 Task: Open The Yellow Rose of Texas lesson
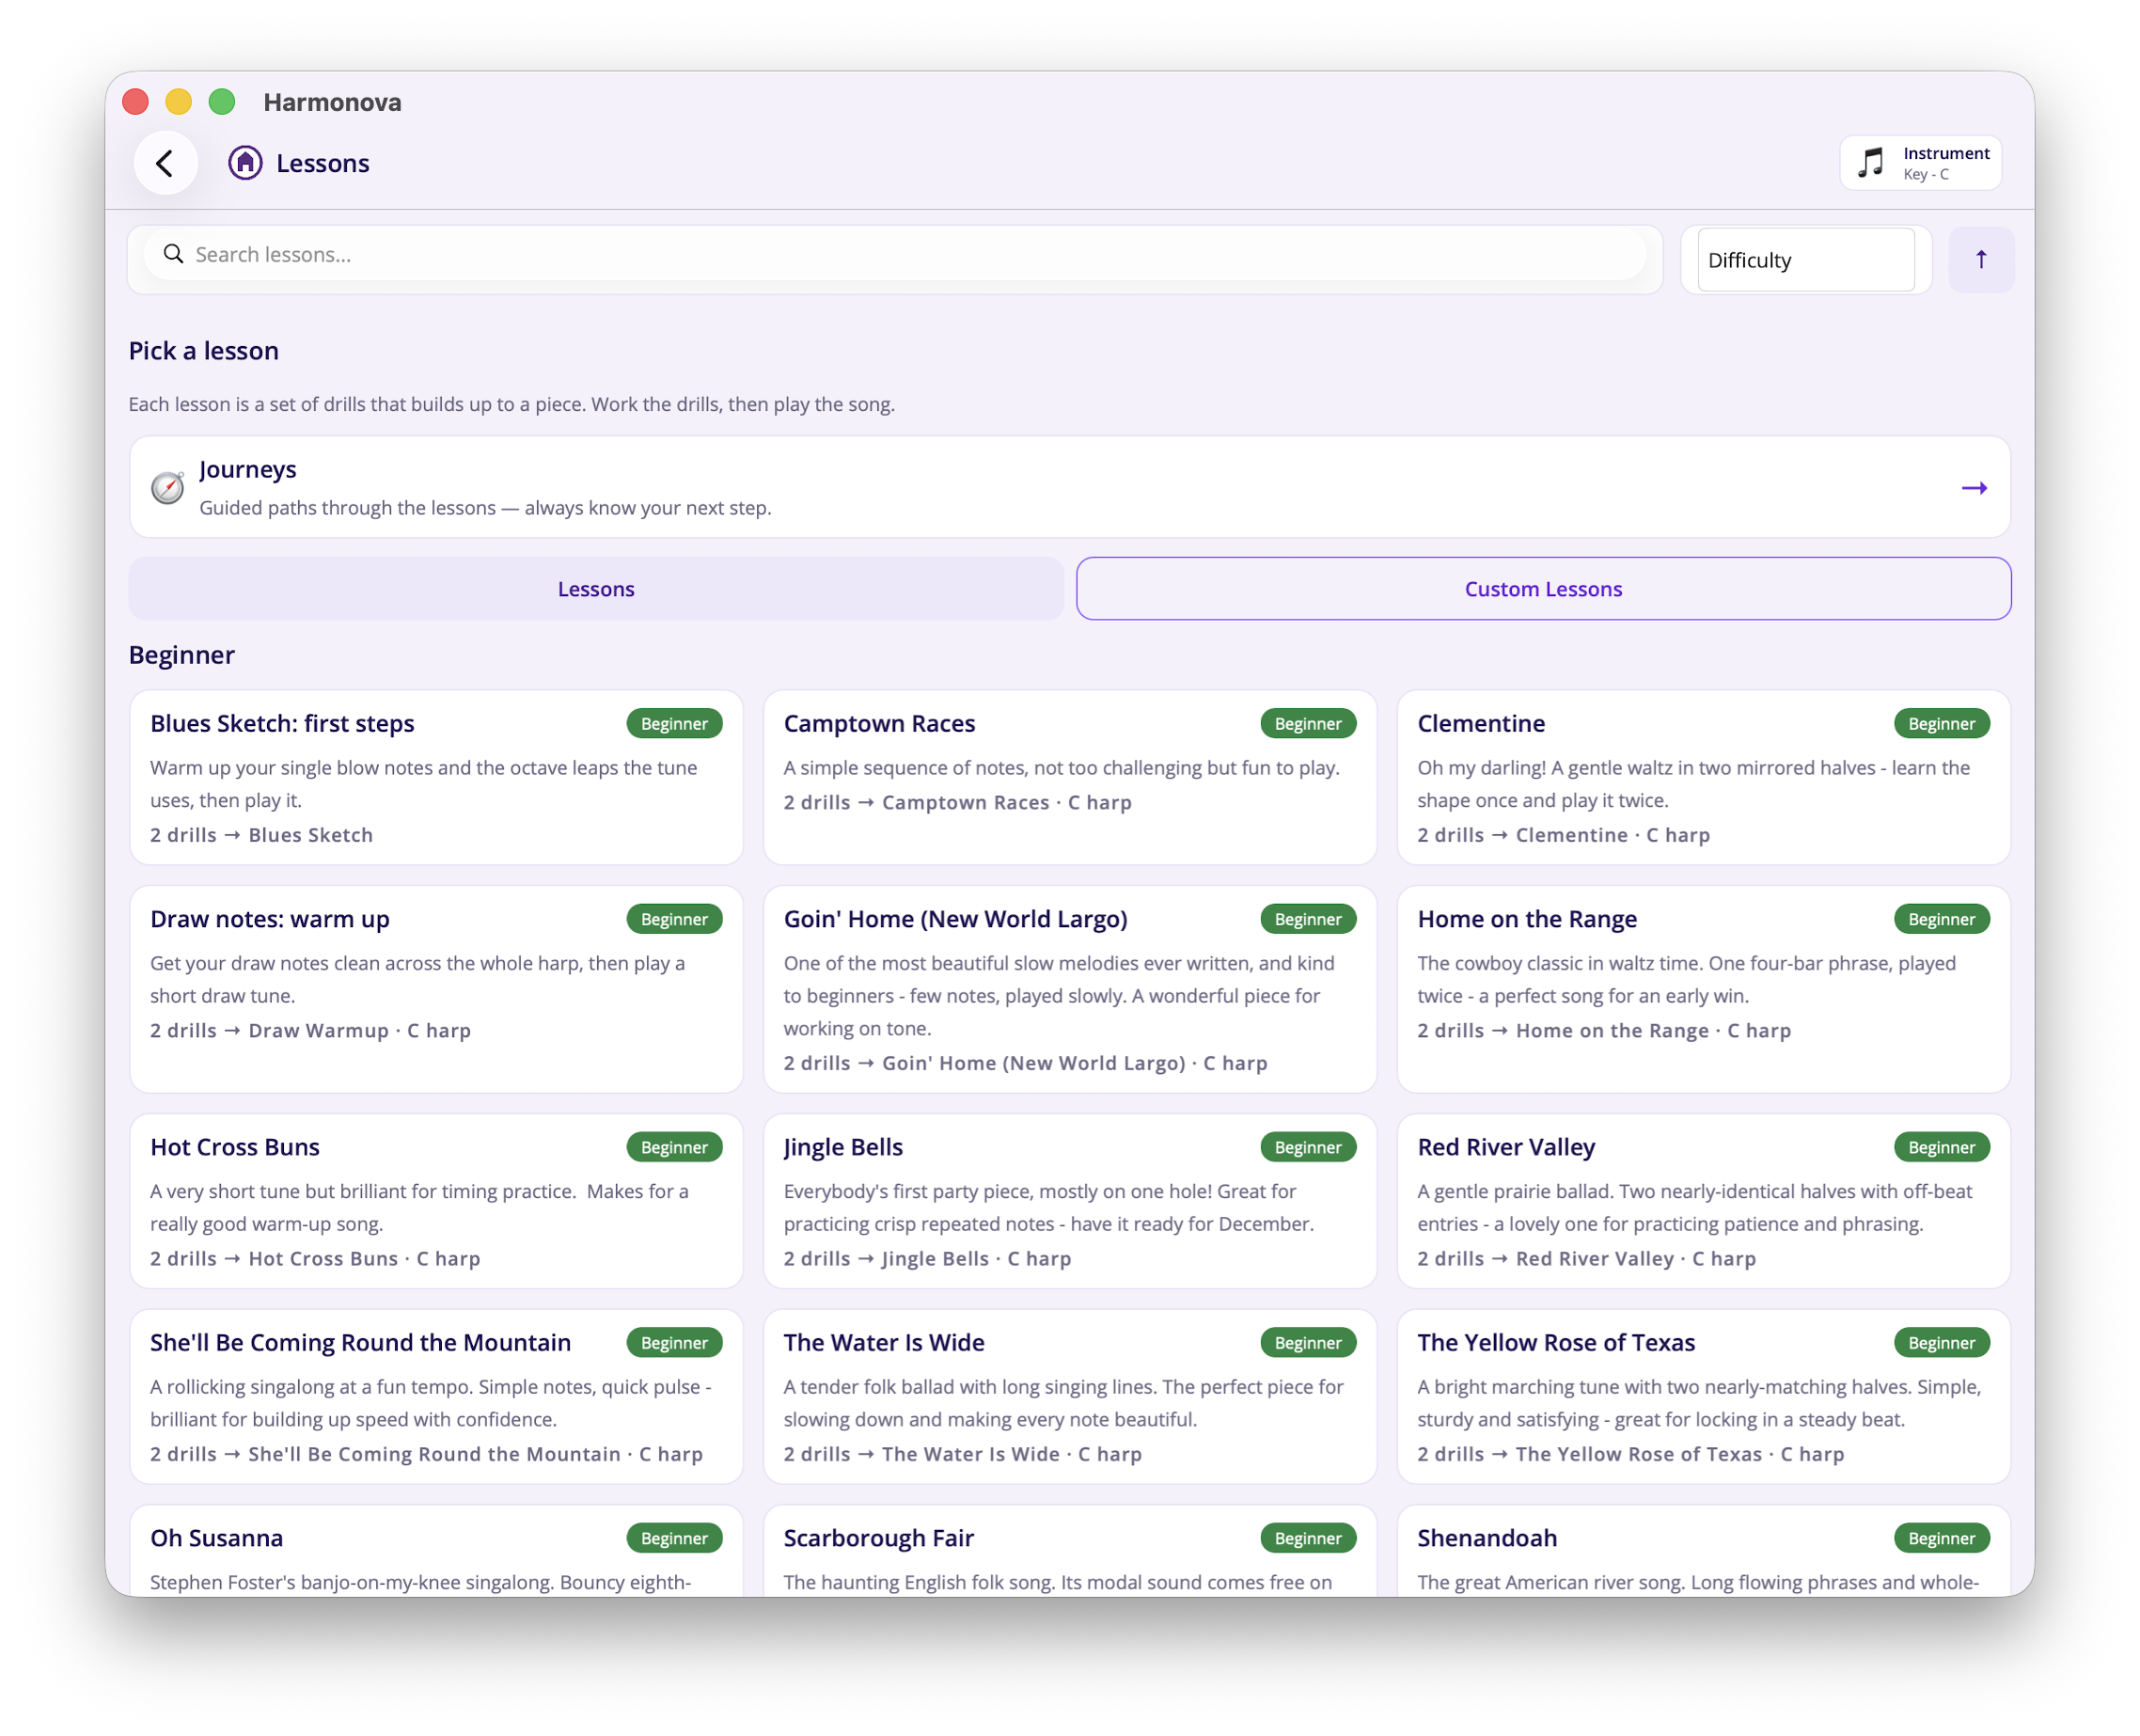1703,1396
